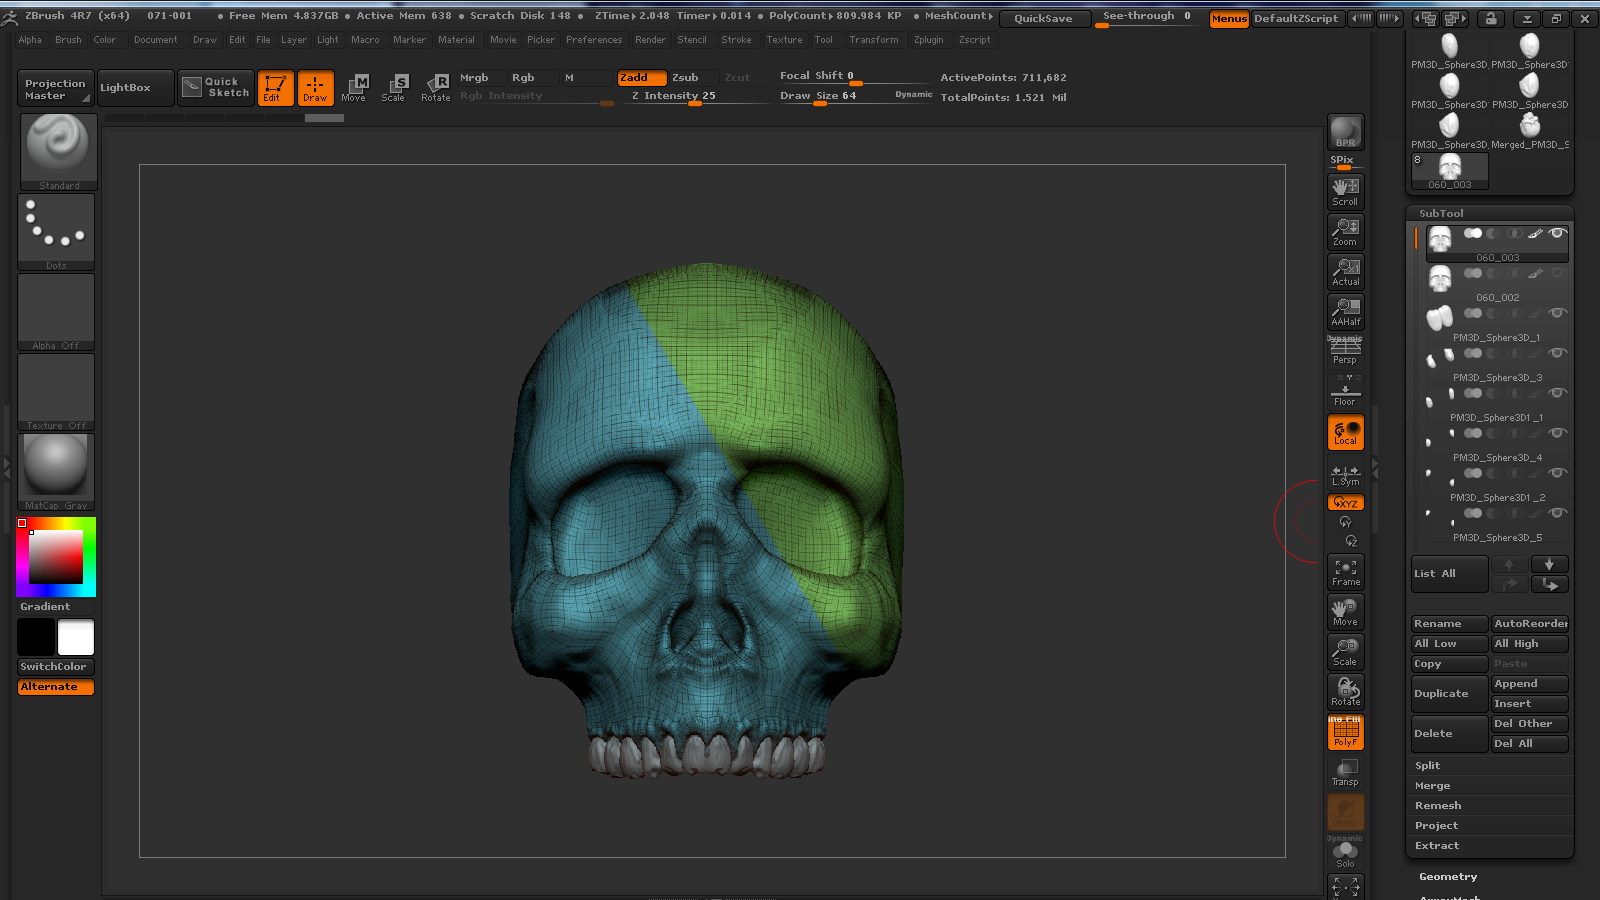Screen dimensions: 1600x900
Task: Click the Duplicate subtool button
Action: coord(1450,693)
